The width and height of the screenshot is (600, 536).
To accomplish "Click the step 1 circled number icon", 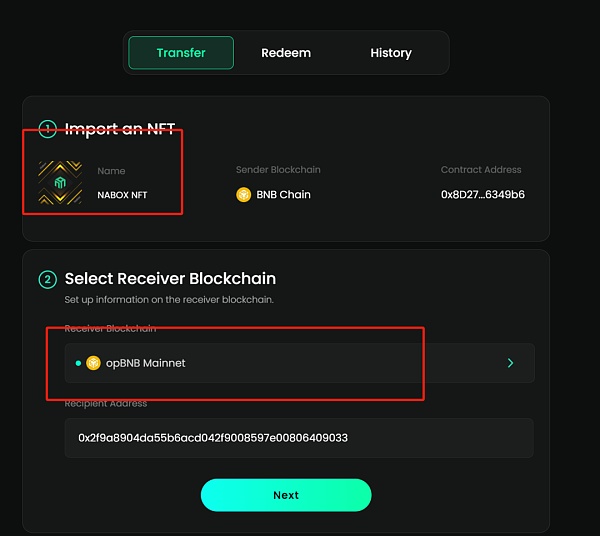I will pyautogui.click(x=47, y=129).
